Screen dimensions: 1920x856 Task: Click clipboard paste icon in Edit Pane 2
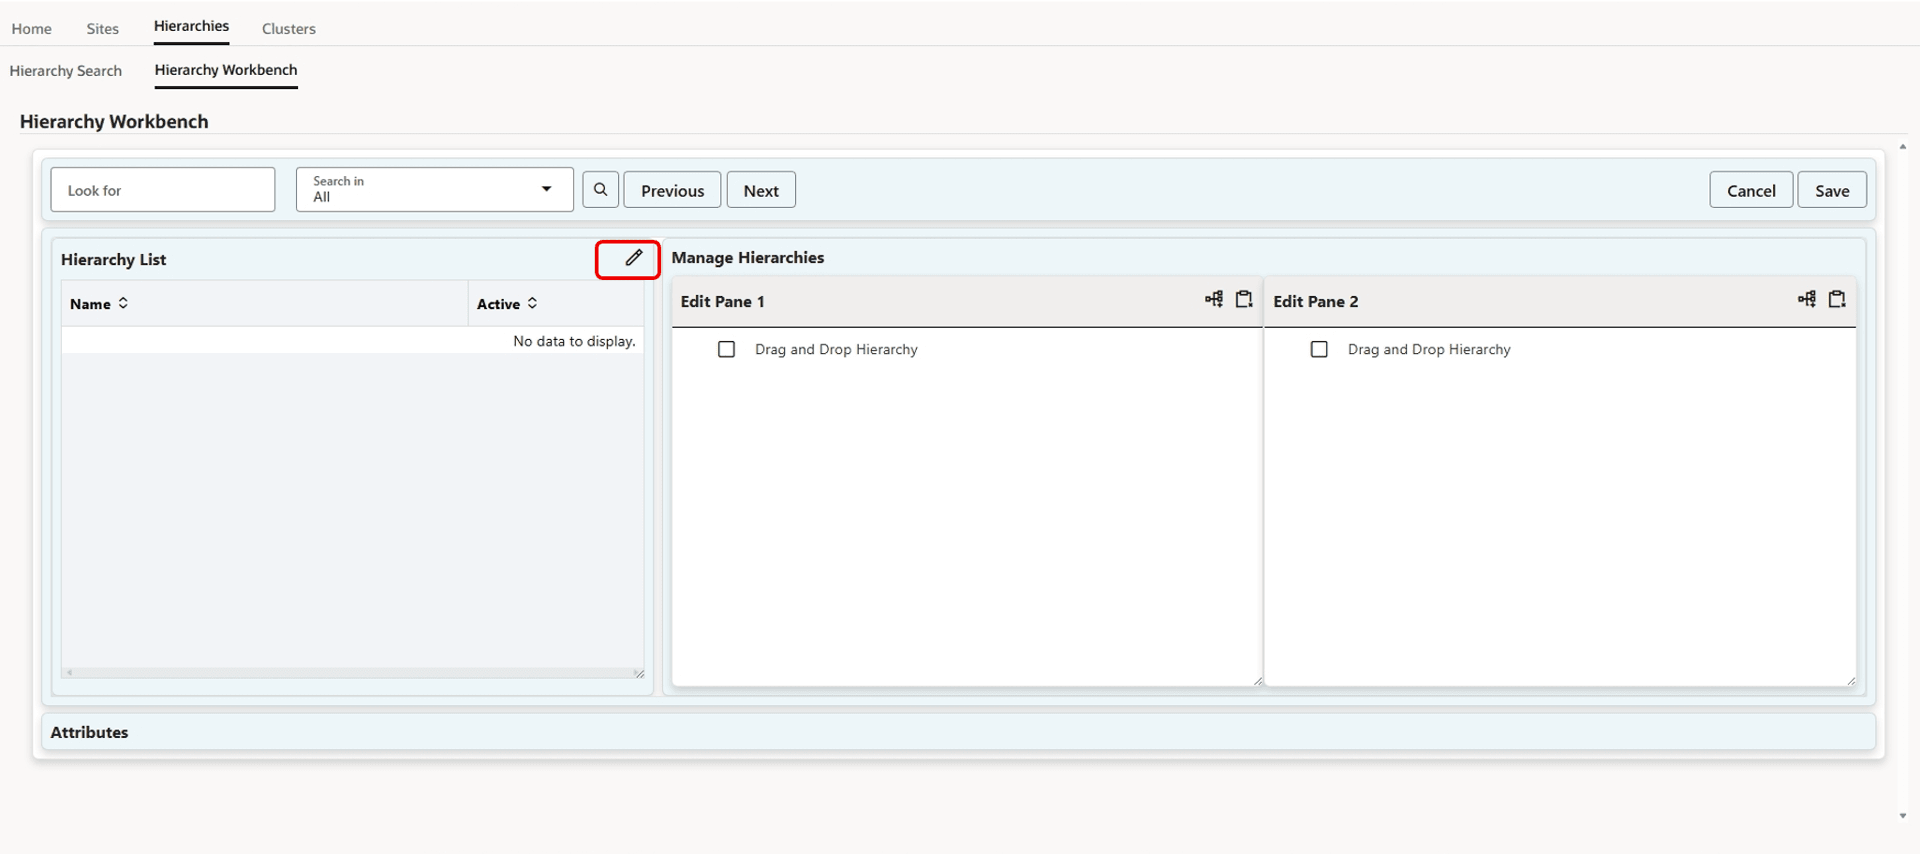(1837, 299)
